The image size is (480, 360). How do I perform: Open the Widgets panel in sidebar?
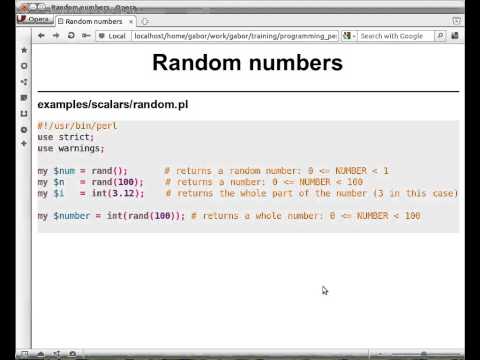coord(24,66)
